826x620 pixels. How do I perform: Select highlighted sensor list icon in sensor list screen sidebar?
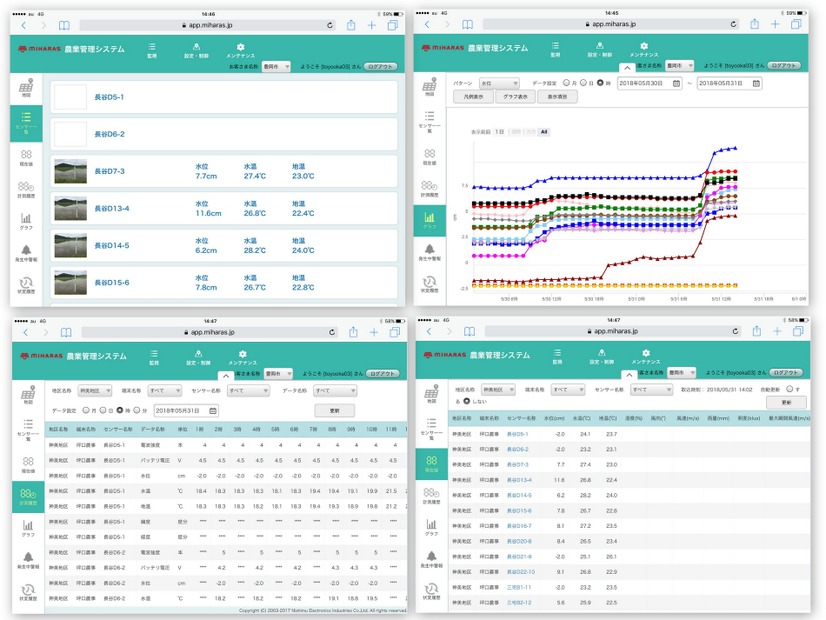click(x=26, y=123)
